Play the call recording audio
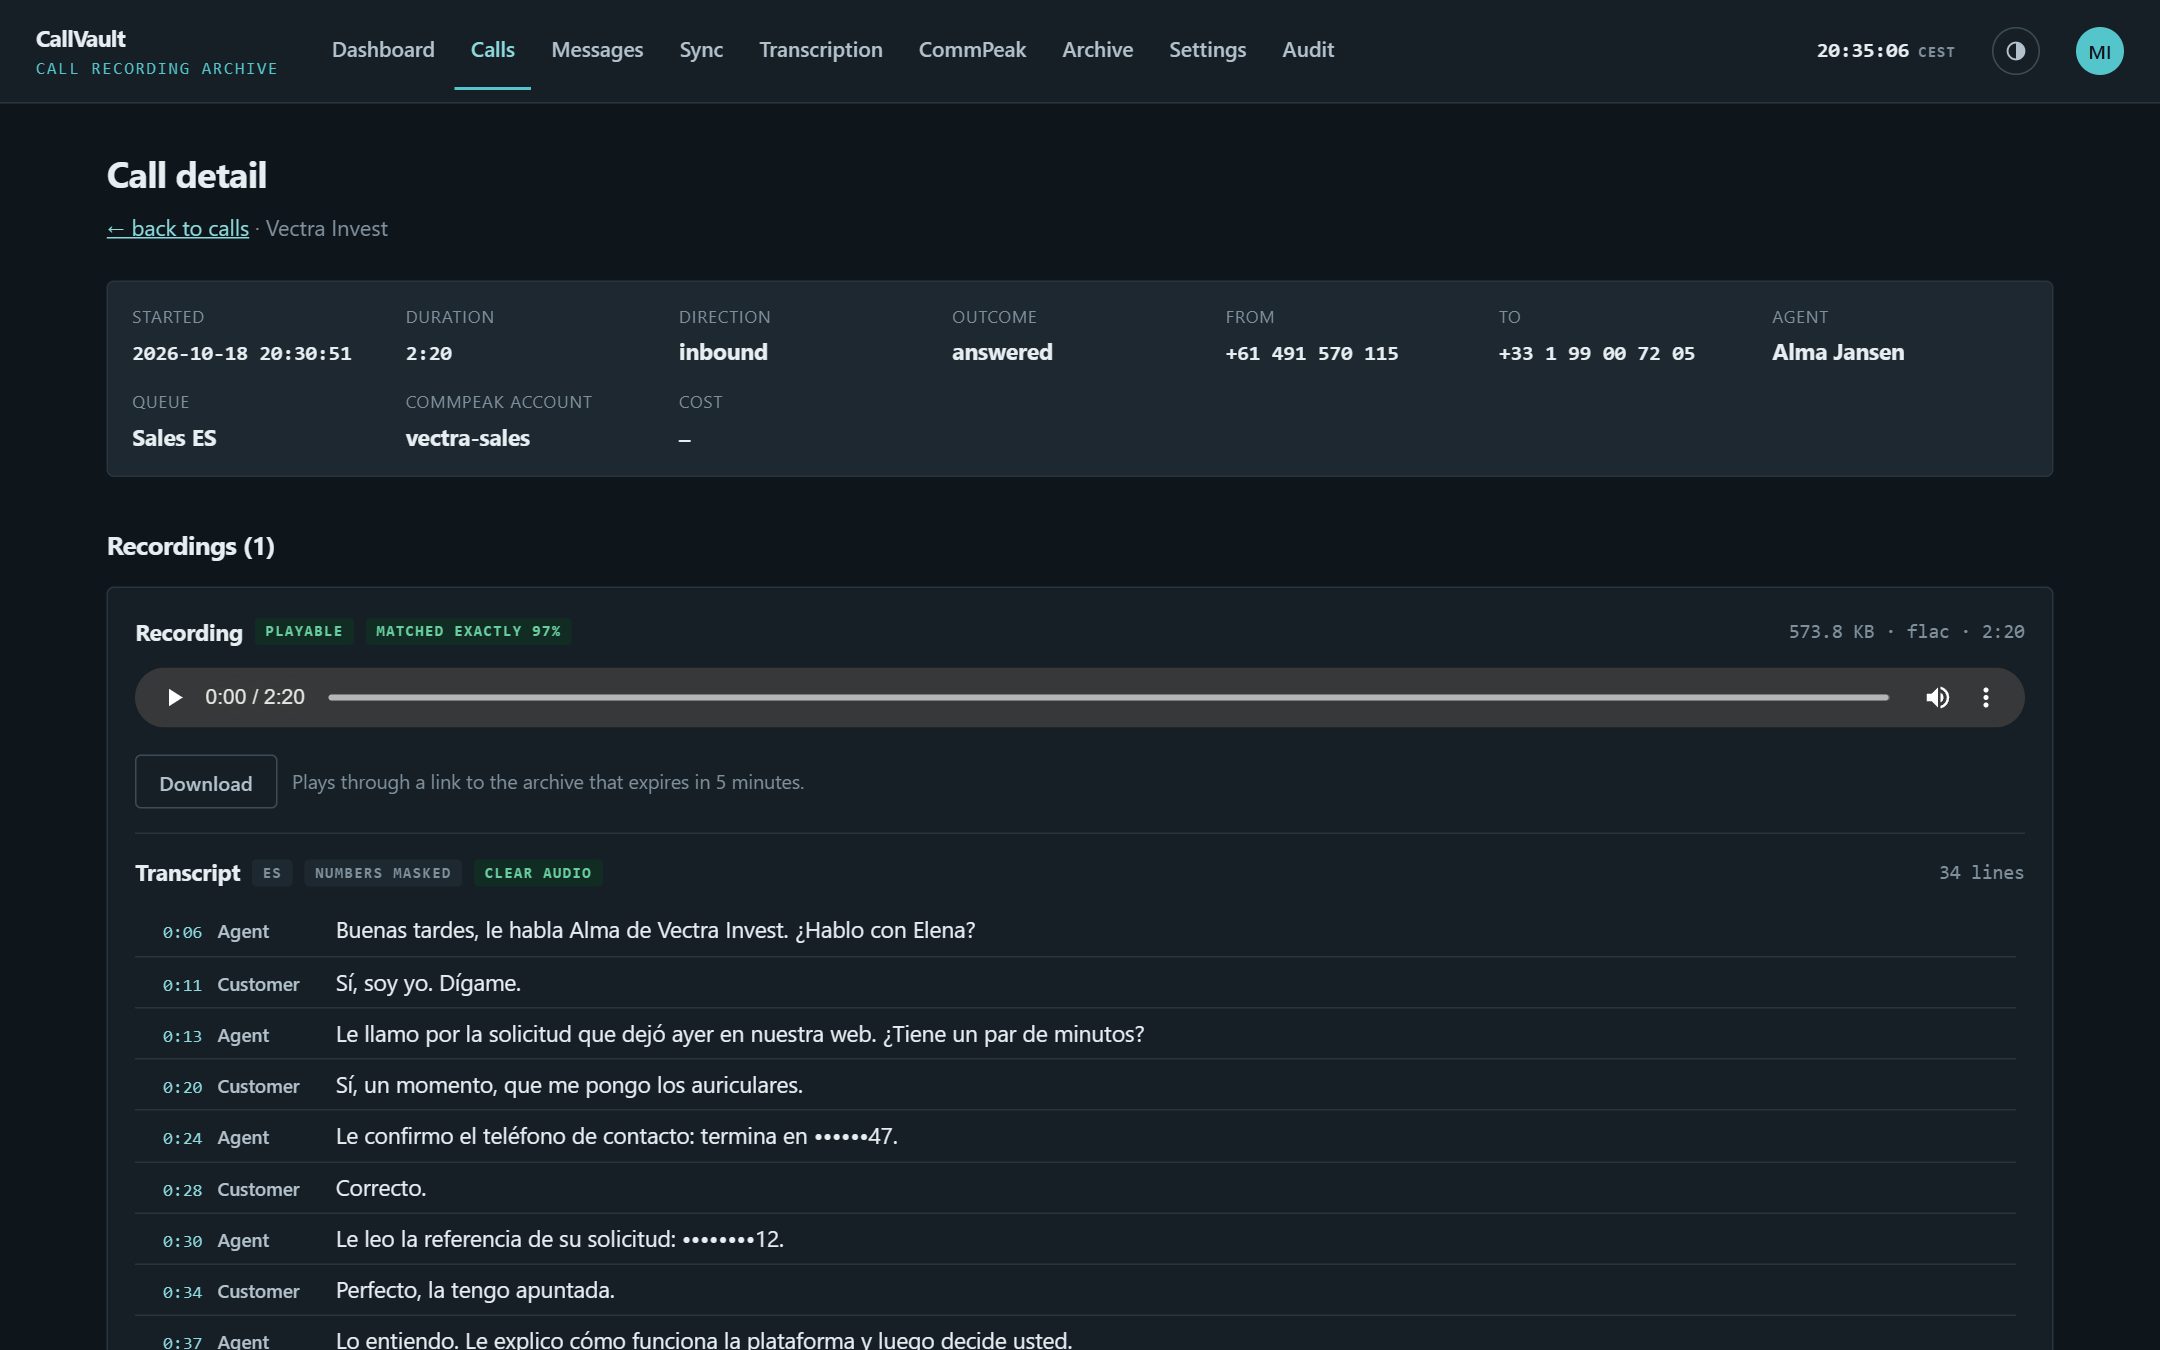The width and height of the screenshot is (2160, 1350). click(174, 697)
